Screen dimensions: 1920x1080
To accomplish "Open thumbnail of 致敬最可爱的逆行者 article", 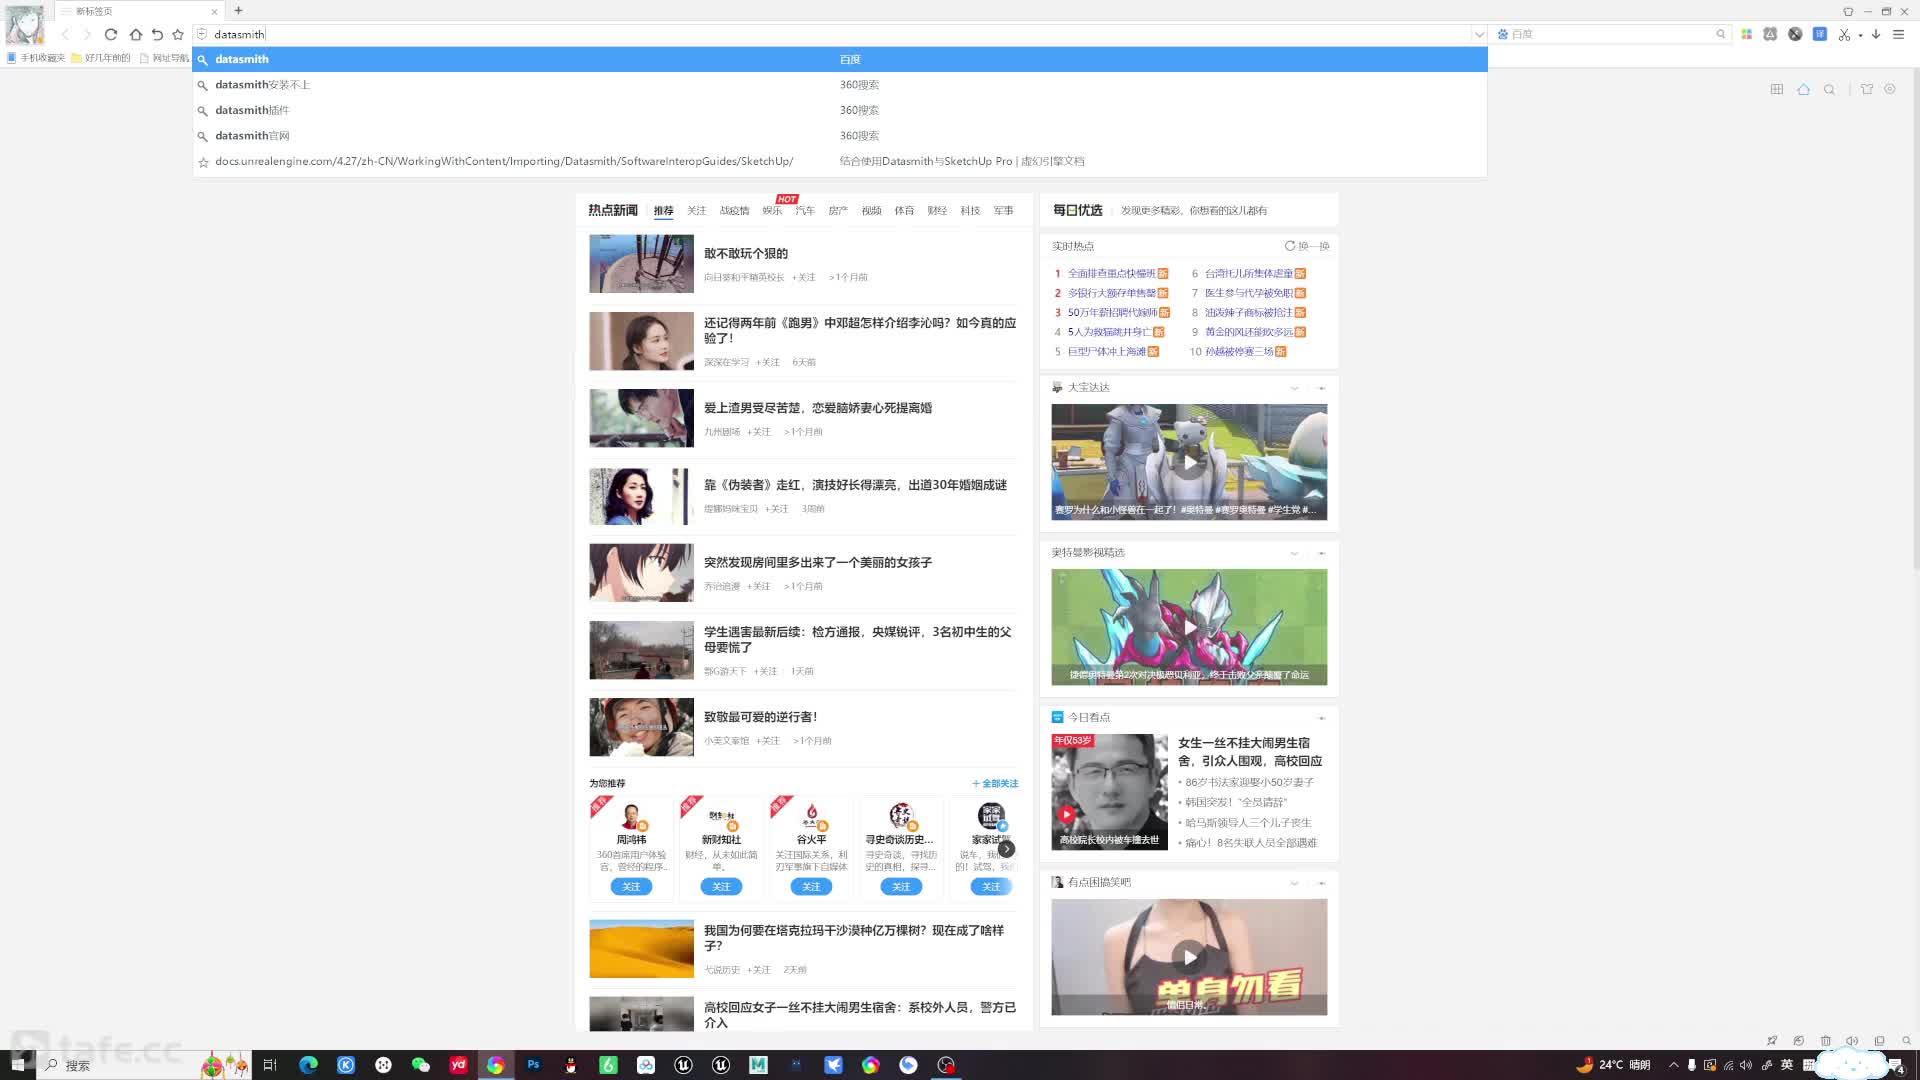I will [x=641, y=727].
